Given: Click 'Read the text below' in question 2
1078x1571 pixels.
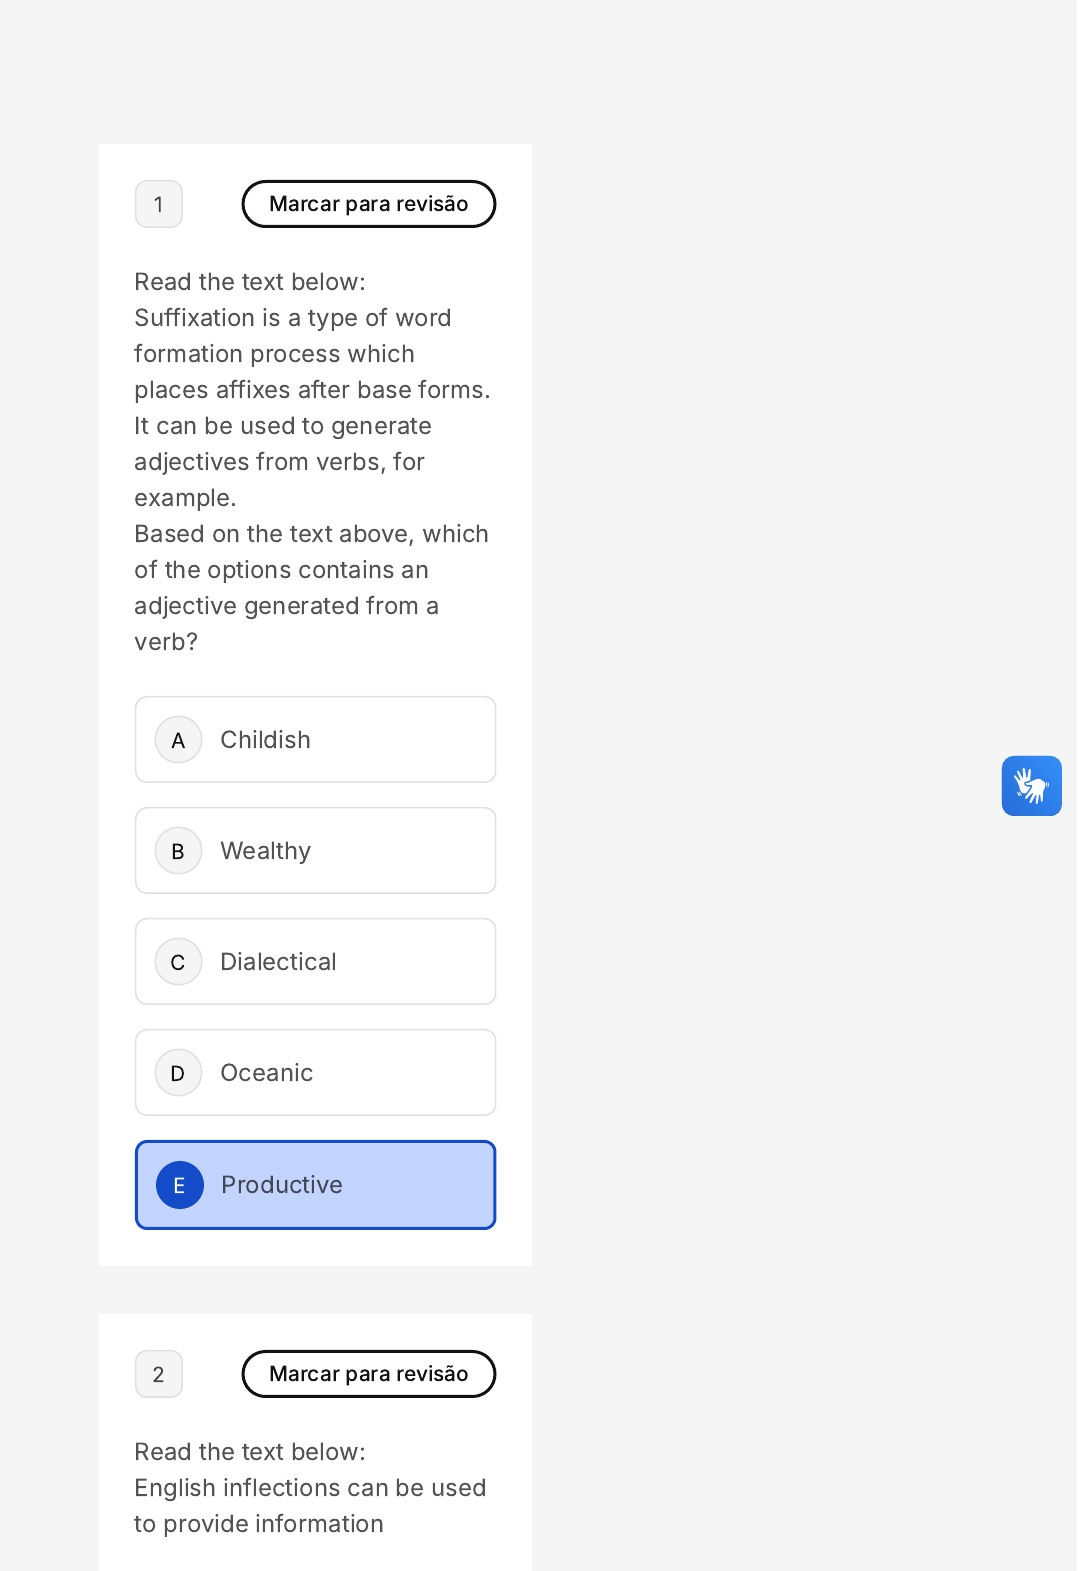Looking at the screenshot, I should 250,1452.
